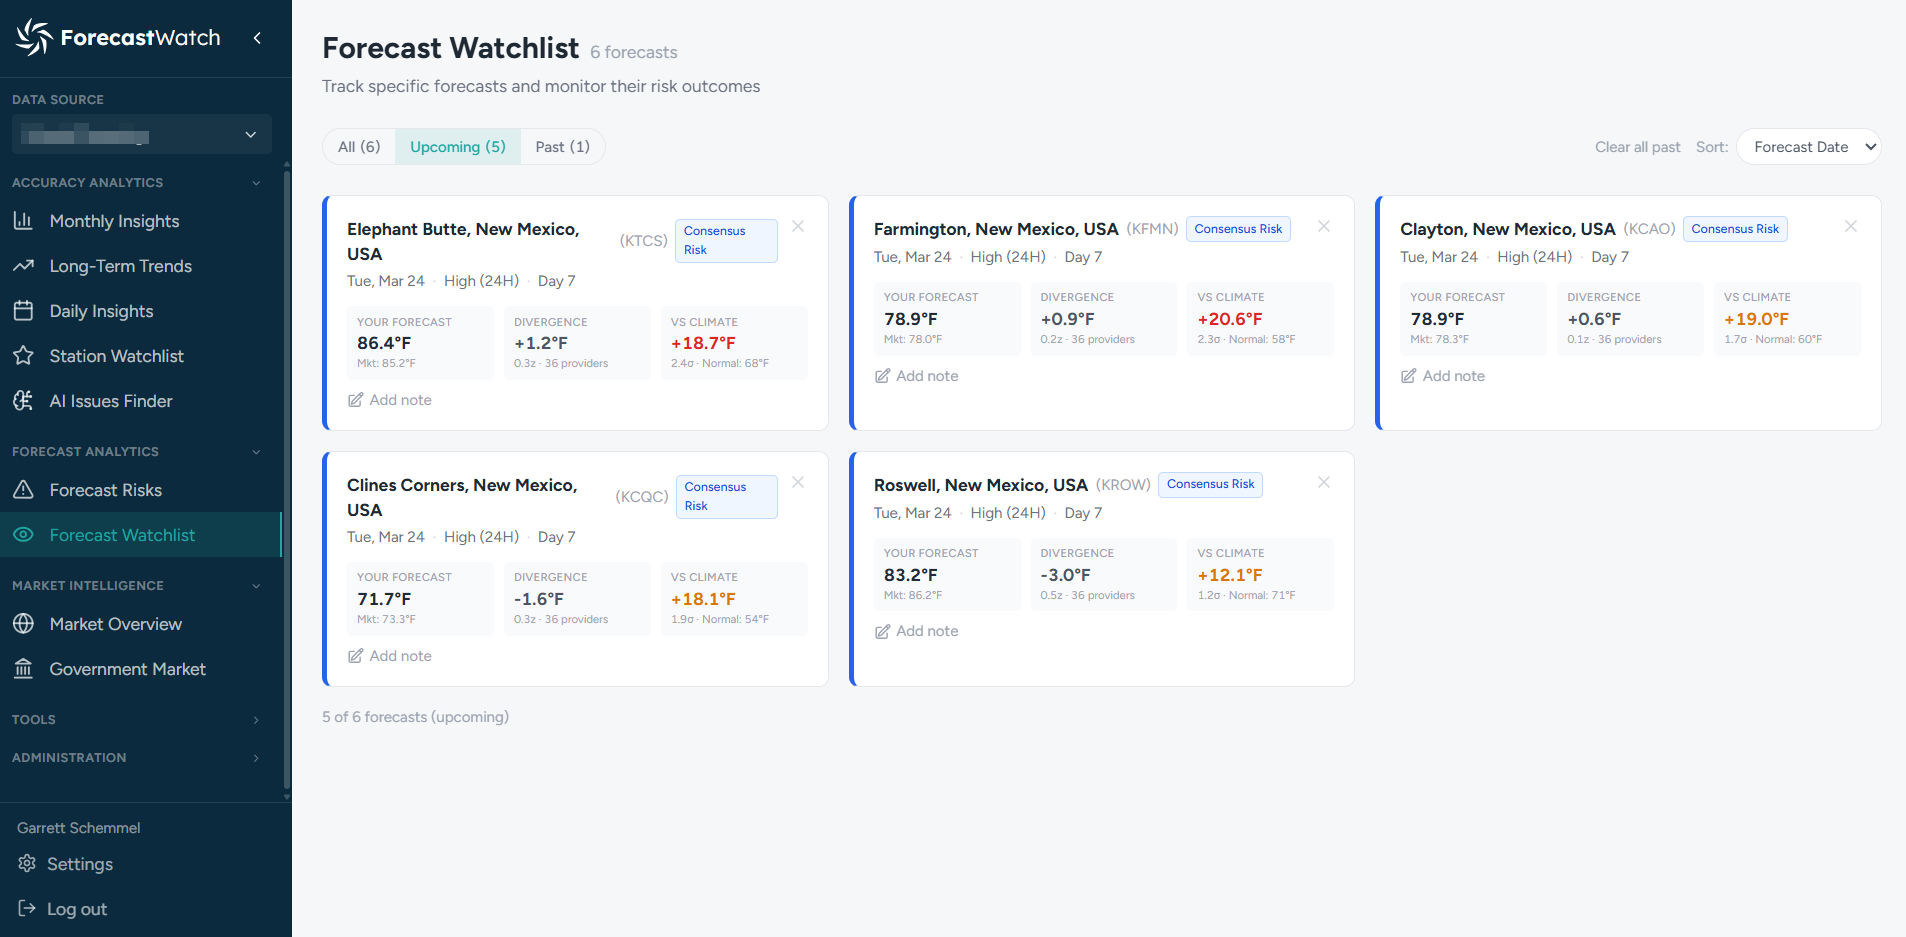Viewport: 1906px width, 937px height.
Task: Click the Long-Term Trends arrow icon
Action: (23, 266)
